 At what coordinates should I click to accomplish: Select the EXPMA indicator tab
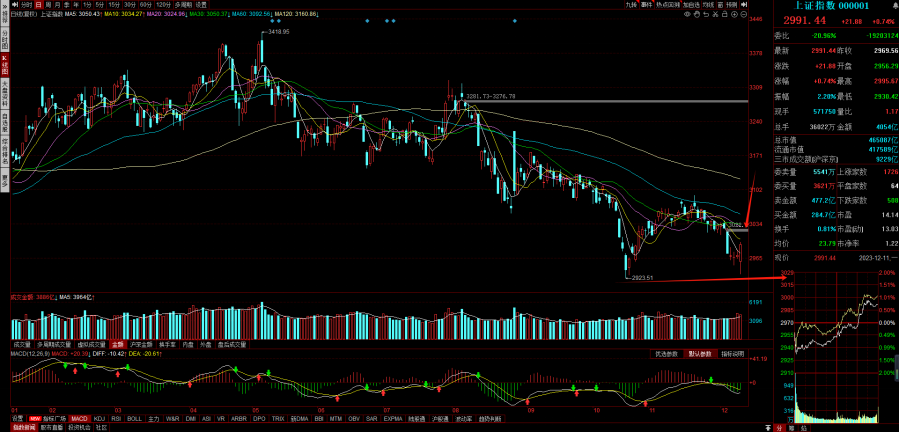(393, 419)
